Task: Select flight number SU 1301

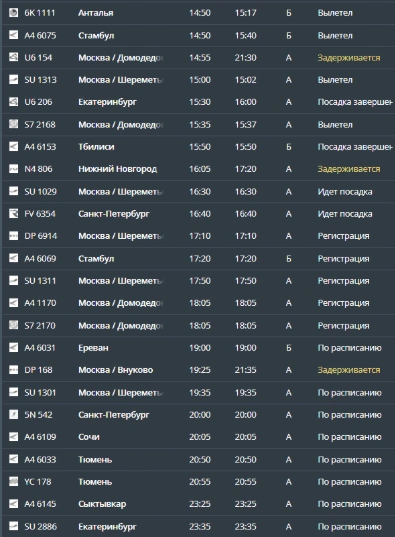Action: 40,392
